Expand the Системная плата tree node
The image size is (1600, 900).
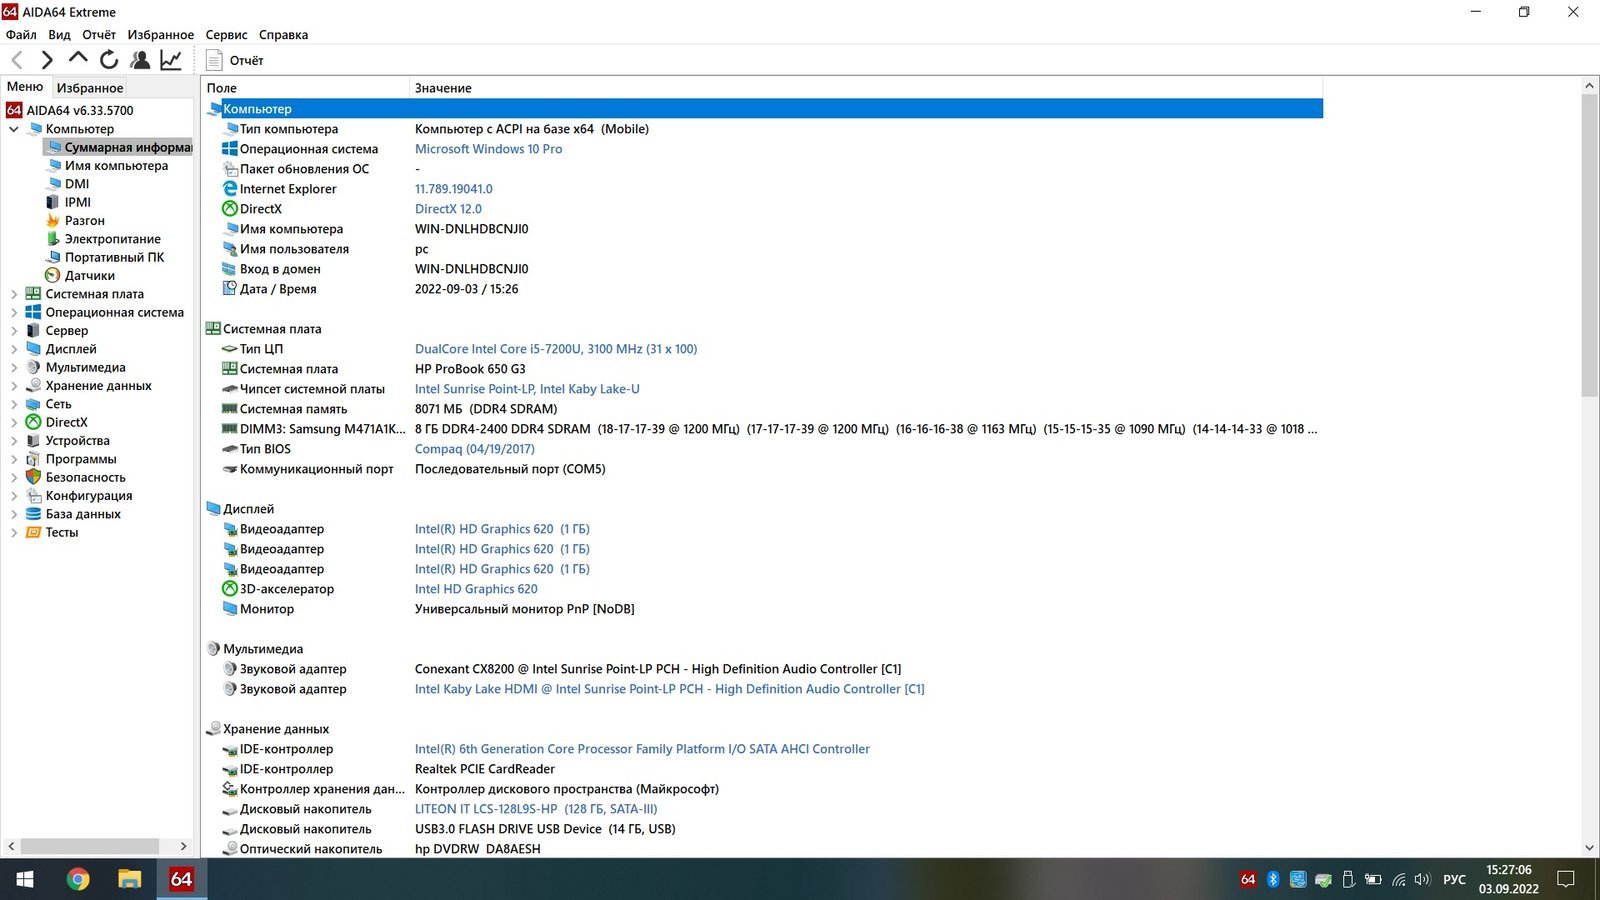(14, 294)
